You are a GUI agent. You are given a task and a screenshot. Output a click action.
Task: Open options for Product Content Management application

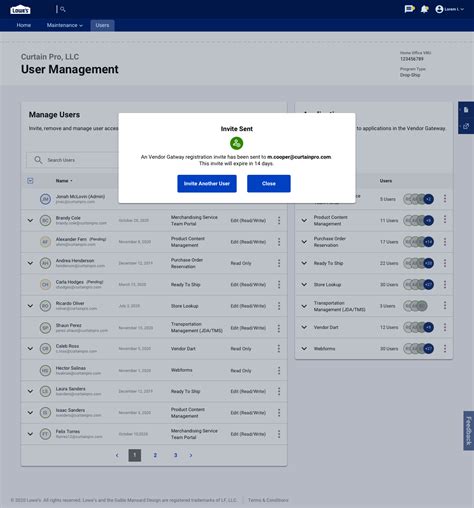tap(445, 219)
